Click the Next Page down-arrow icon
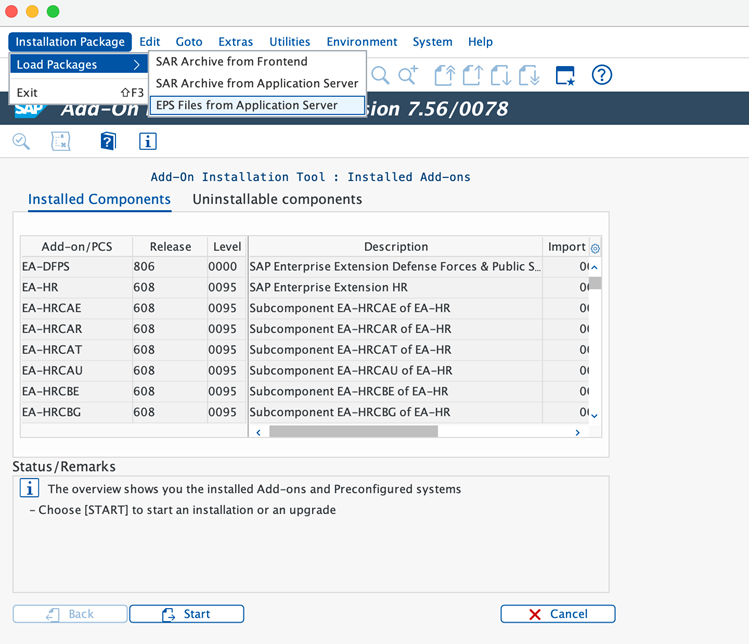The height and width of the screenshot is (644, 749). (501, 75)
